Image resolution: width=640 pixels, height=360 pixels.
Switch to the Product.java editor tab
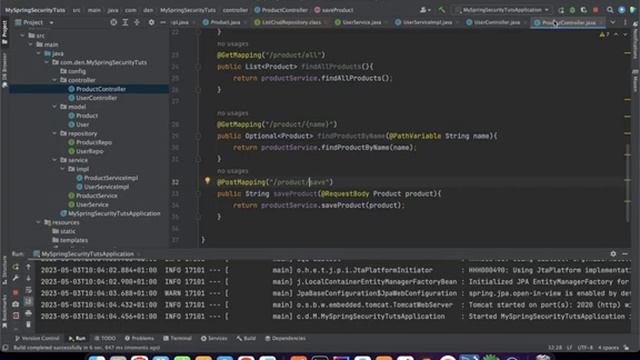pos(225,22)
